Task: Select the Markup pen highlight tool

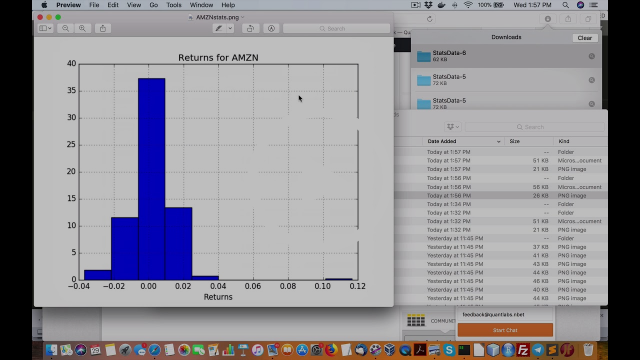Action: (219, 29)
